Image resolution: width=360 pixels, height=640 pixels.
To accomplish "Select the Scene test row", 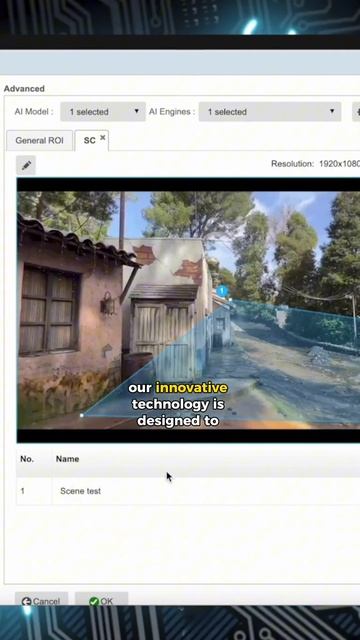I will [188, 491].
